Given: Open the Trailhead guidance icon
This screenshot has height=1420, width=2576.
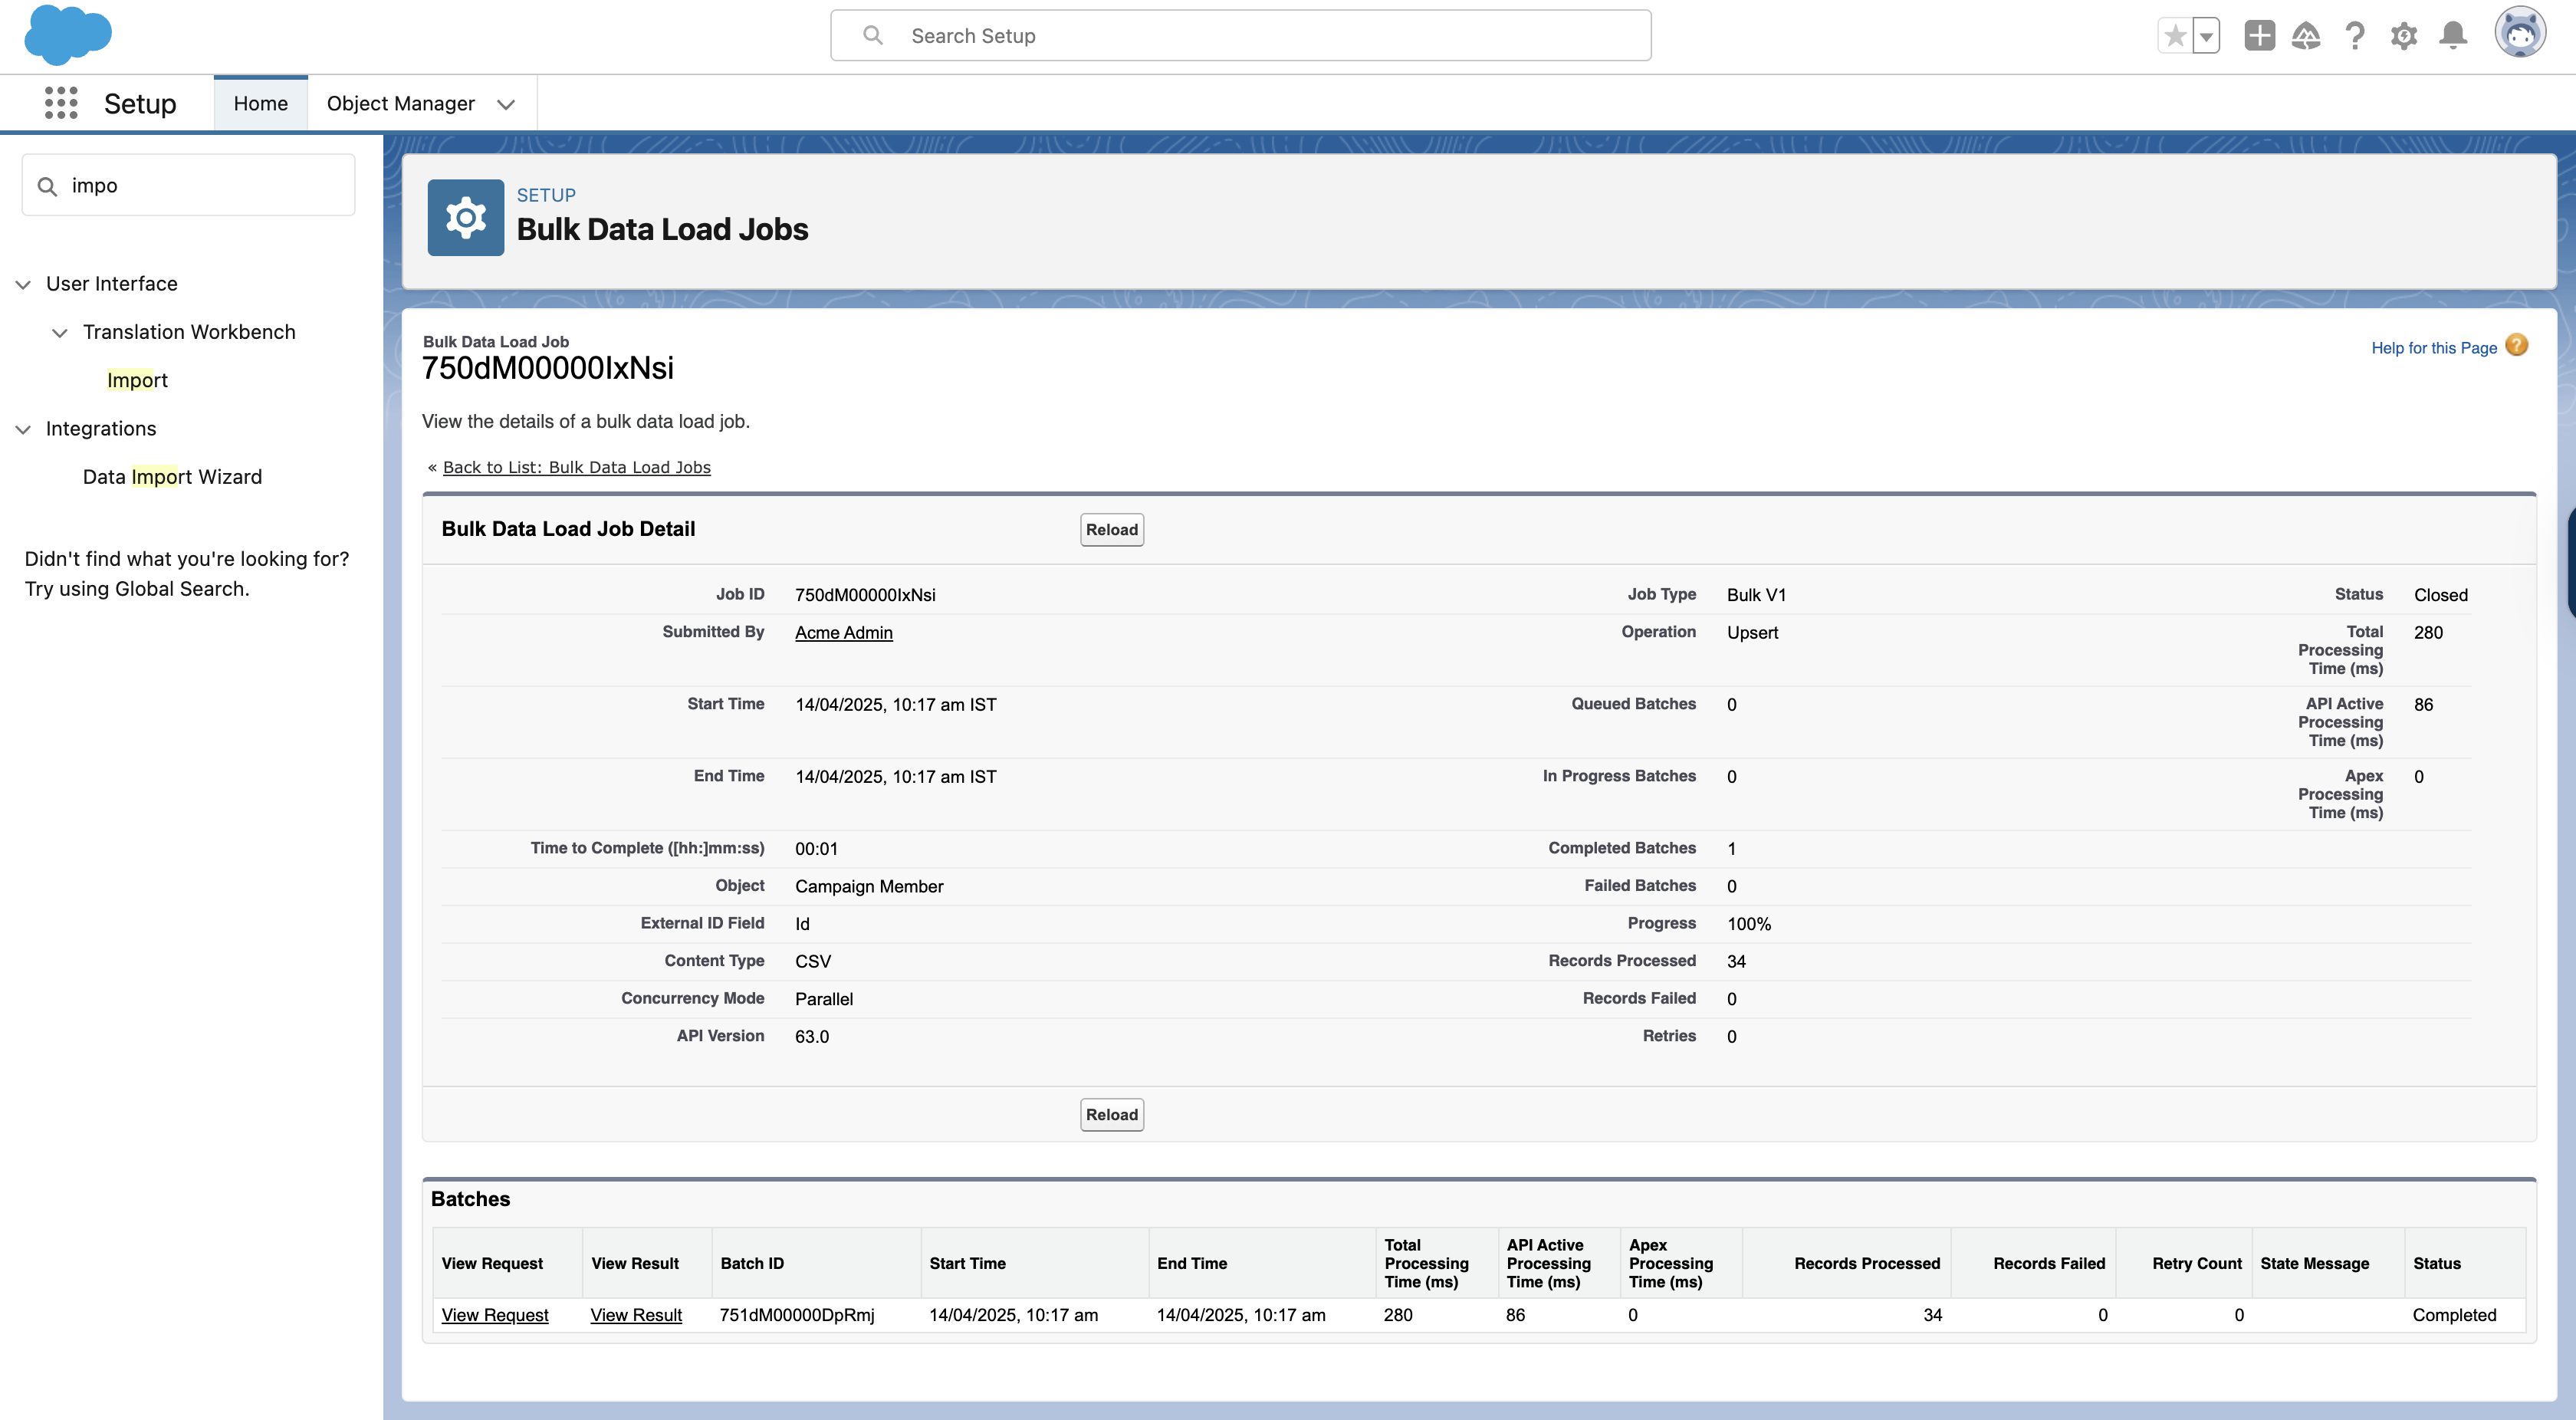Looking at the screenshot, I should 2306,36.
